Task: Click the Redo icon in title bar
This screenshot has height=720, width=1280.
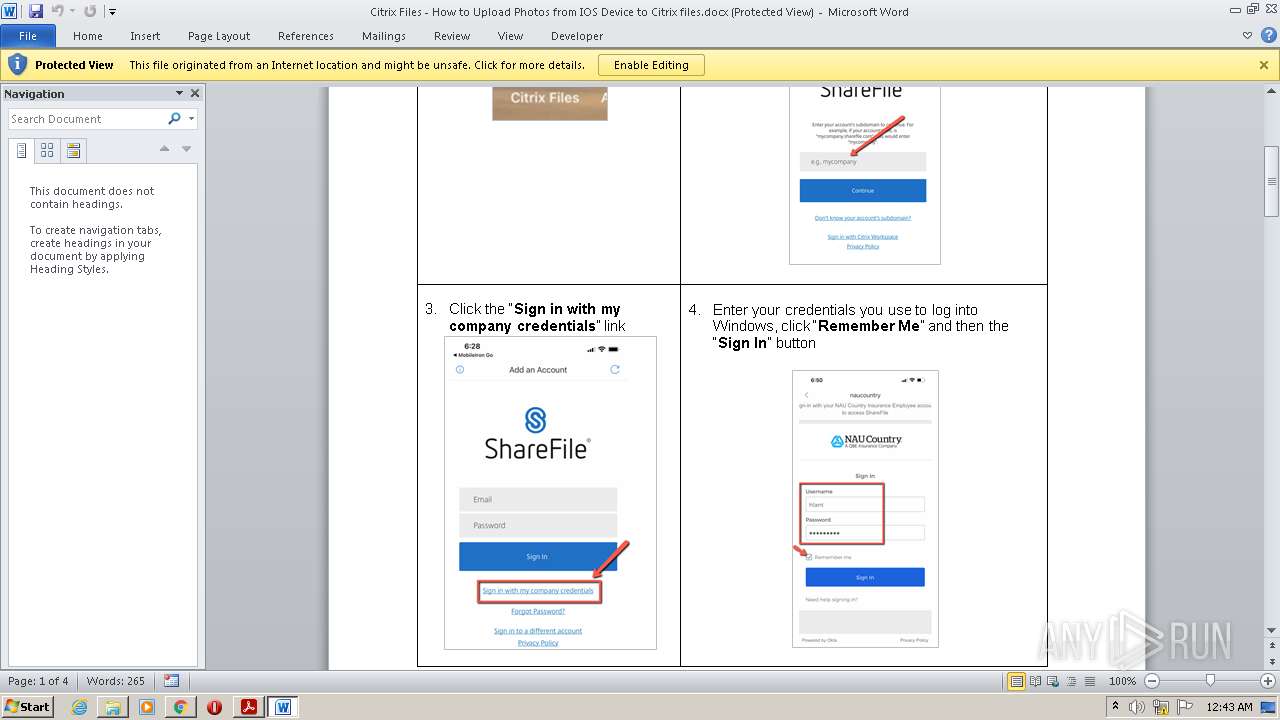Action: (90, 11)
